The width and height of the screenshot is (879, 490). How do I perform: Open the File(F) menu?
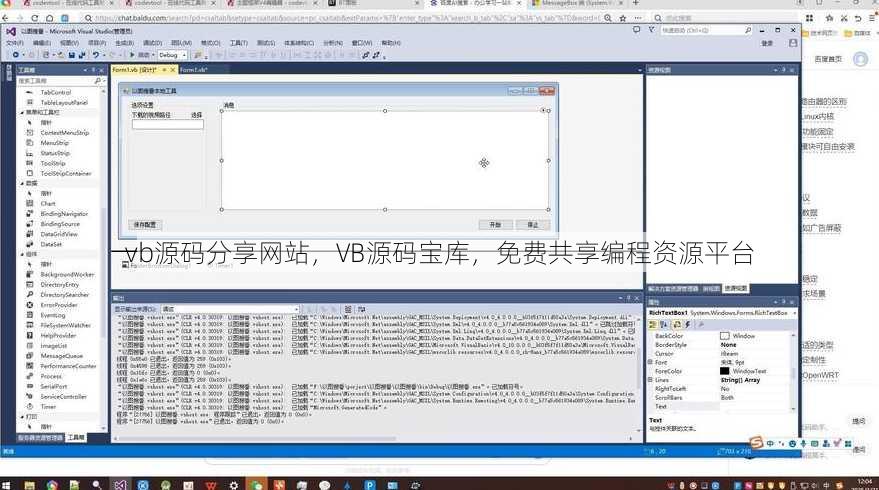pos(15,43)
